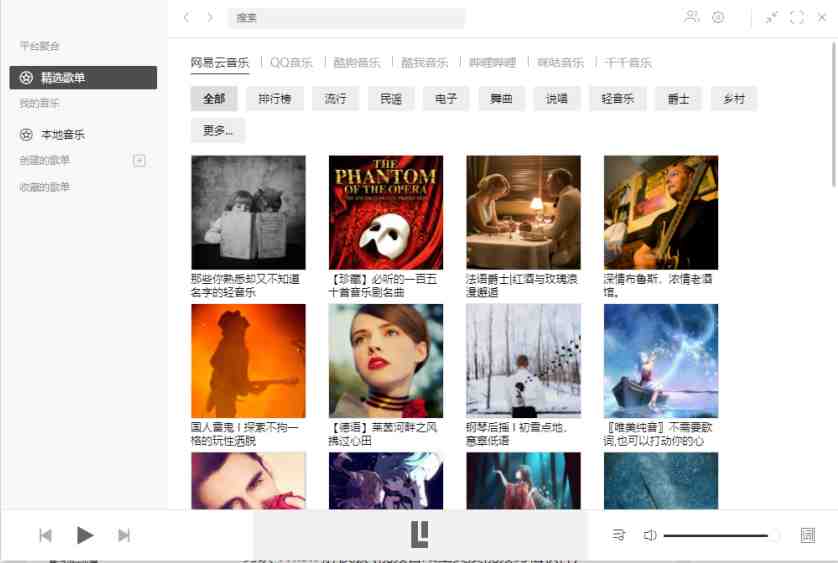838x563 pixels.
Task: Select 精选歌单 in the sidebar
Action: click(83, 78)
